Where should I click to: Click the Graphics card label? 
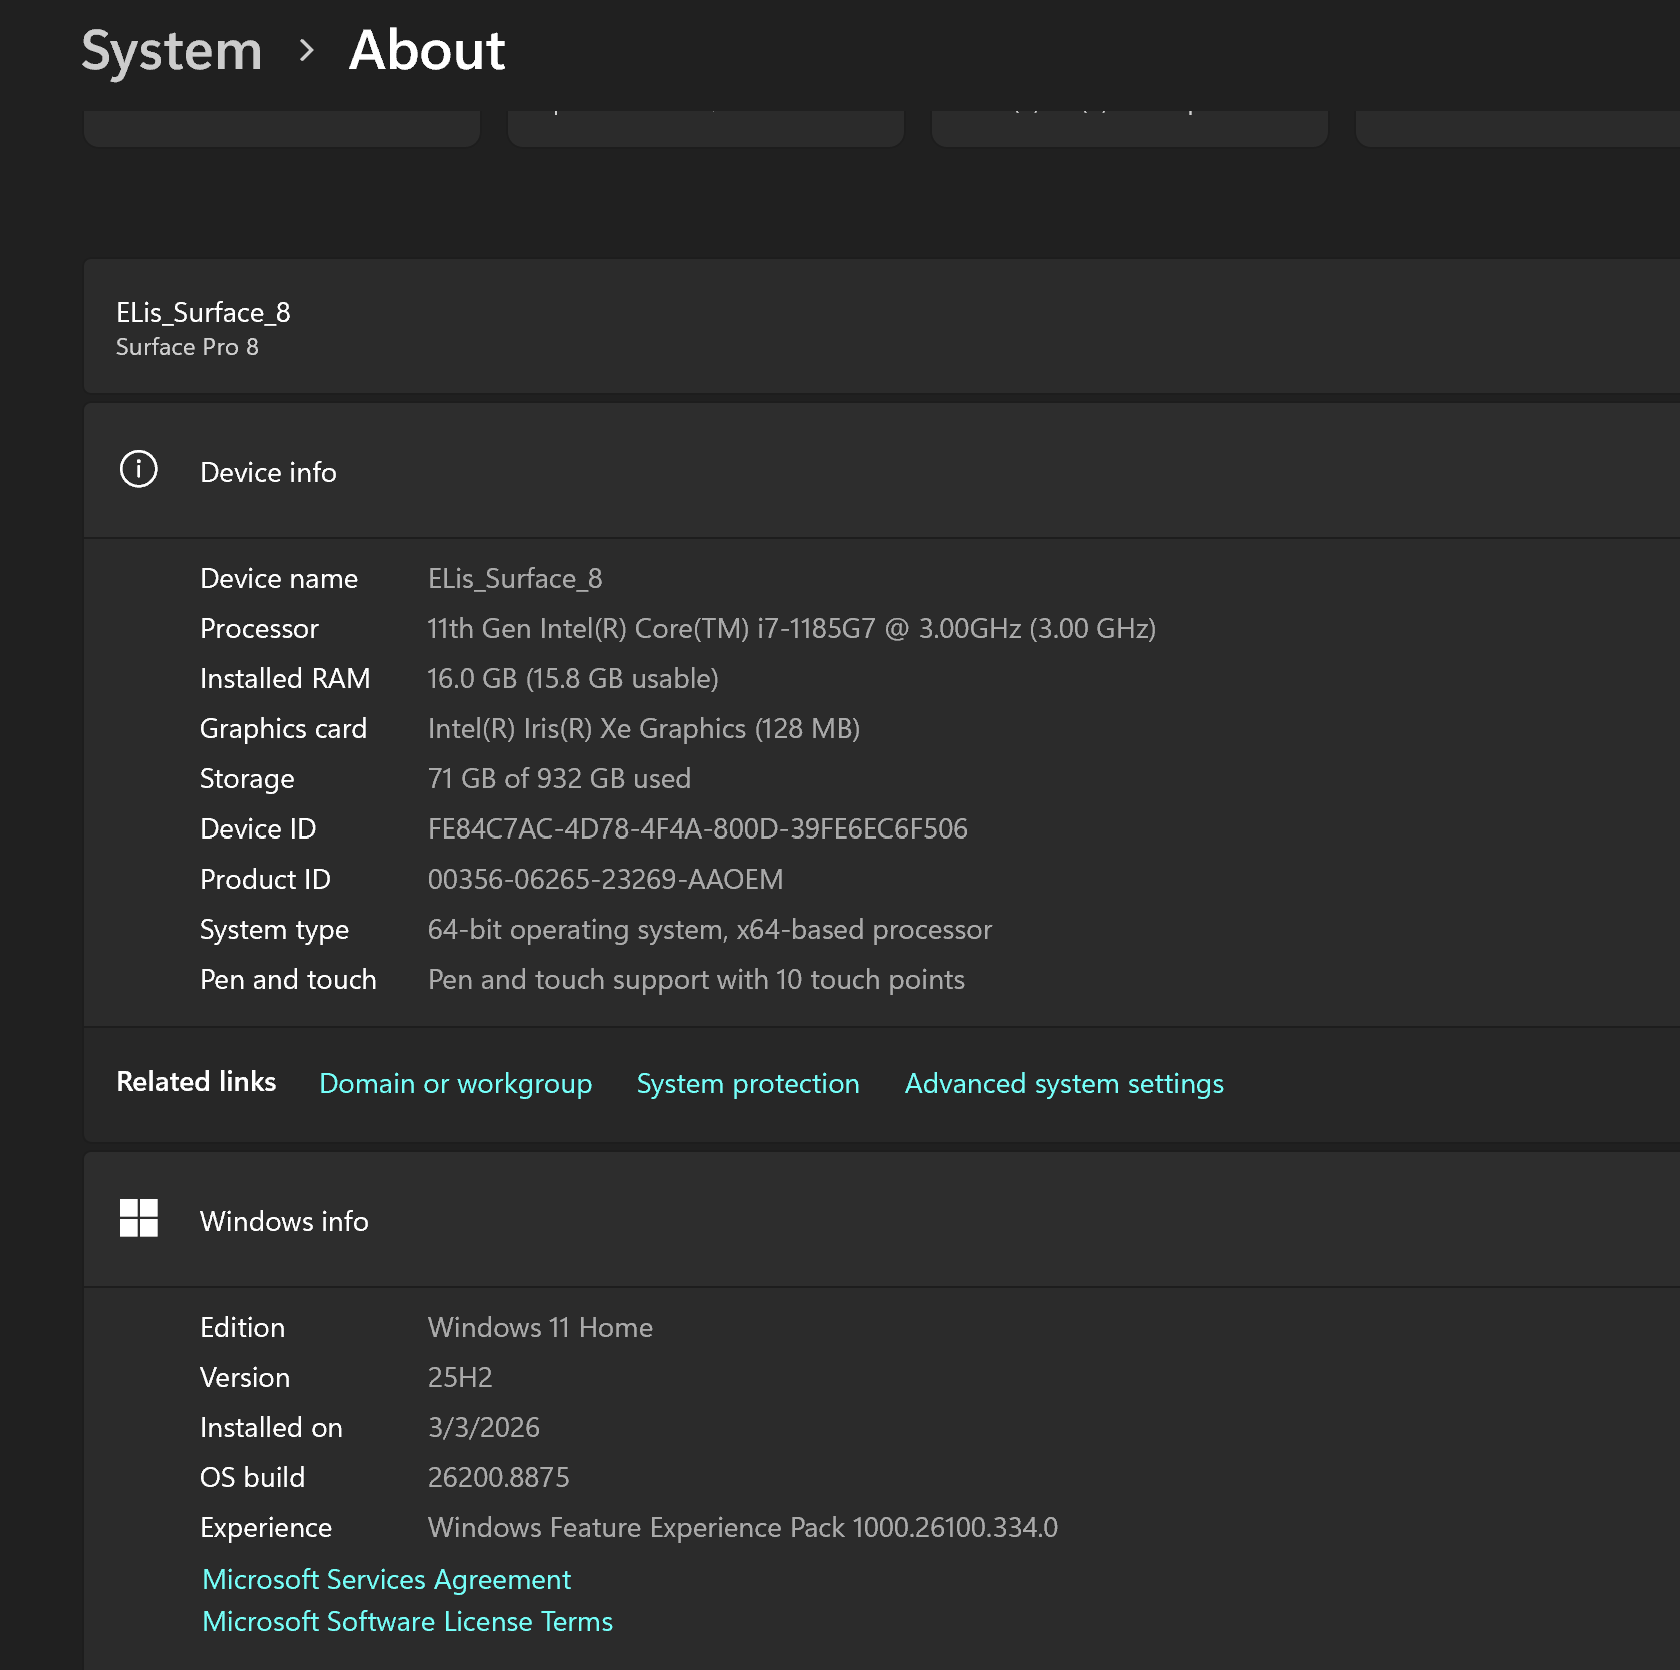283,728
